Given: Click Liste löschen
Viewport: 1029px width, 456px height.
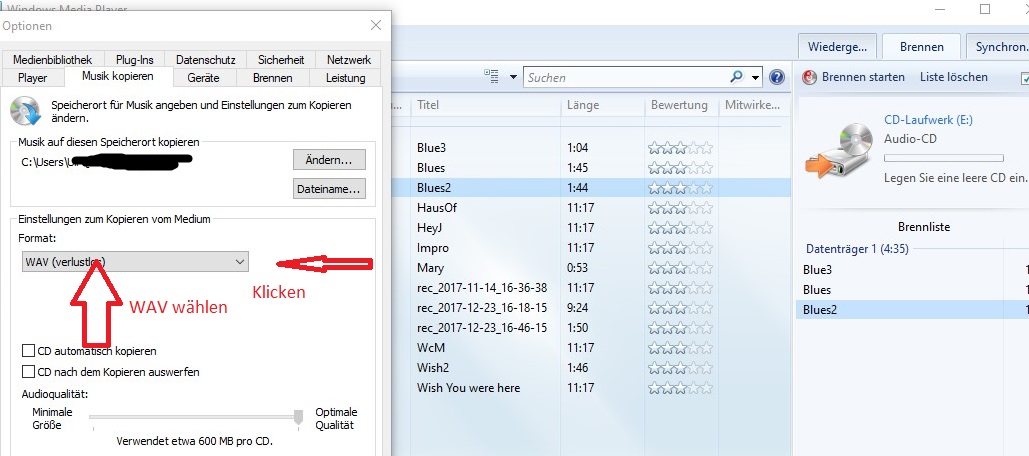Looking at the screenshot, I should point(954,77).
